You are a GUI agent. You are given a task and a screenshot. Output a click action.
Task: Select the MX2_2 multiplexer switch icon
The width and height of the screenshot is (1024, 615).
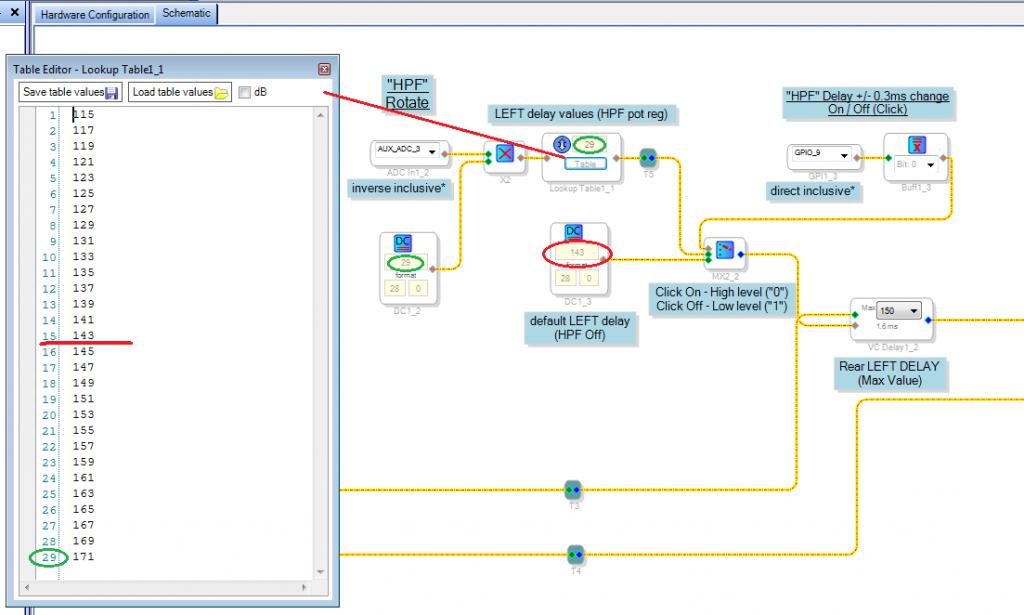coord(725,249)
